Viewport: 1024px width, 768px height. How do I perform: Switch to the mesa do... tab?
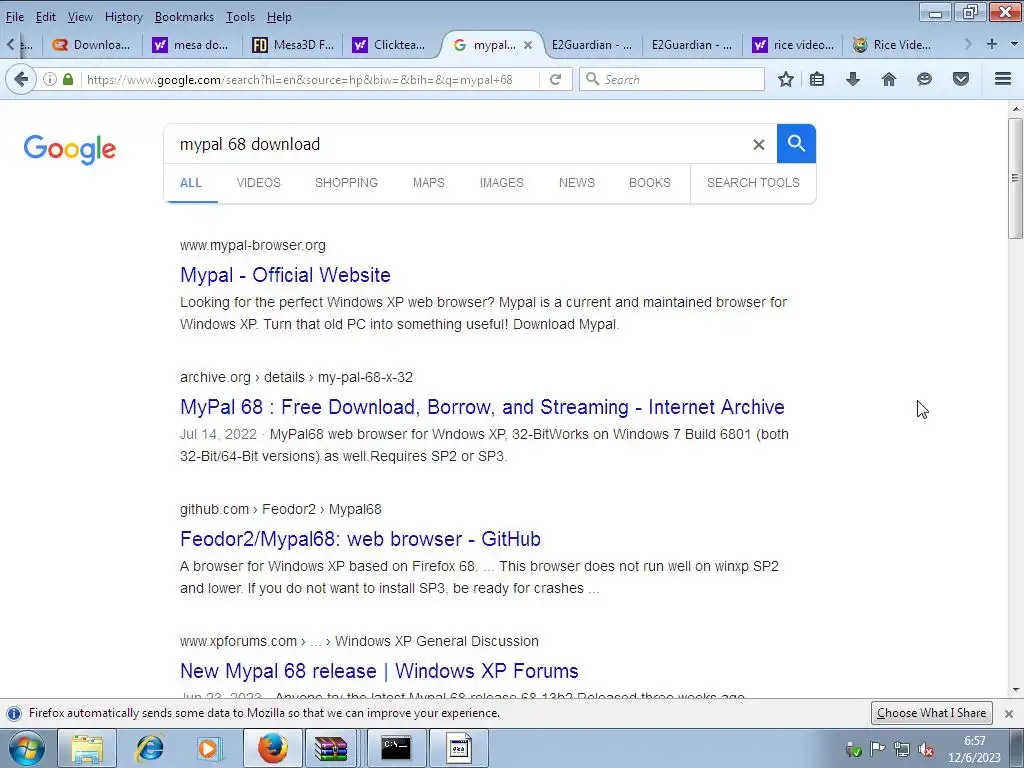191,45
